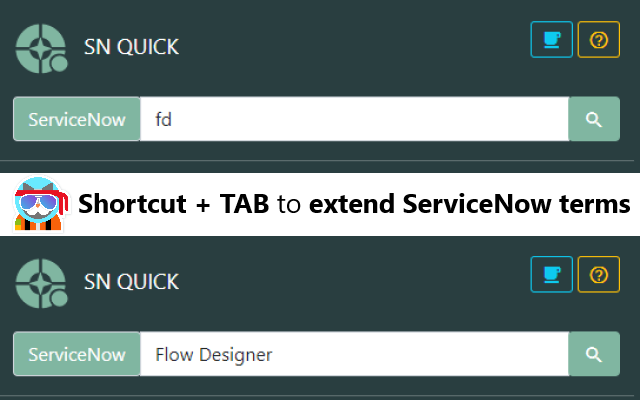
Task: Click the 'extend ServiceNow terms' banner text
Action: pyautogui.click(x=469, y=204)
